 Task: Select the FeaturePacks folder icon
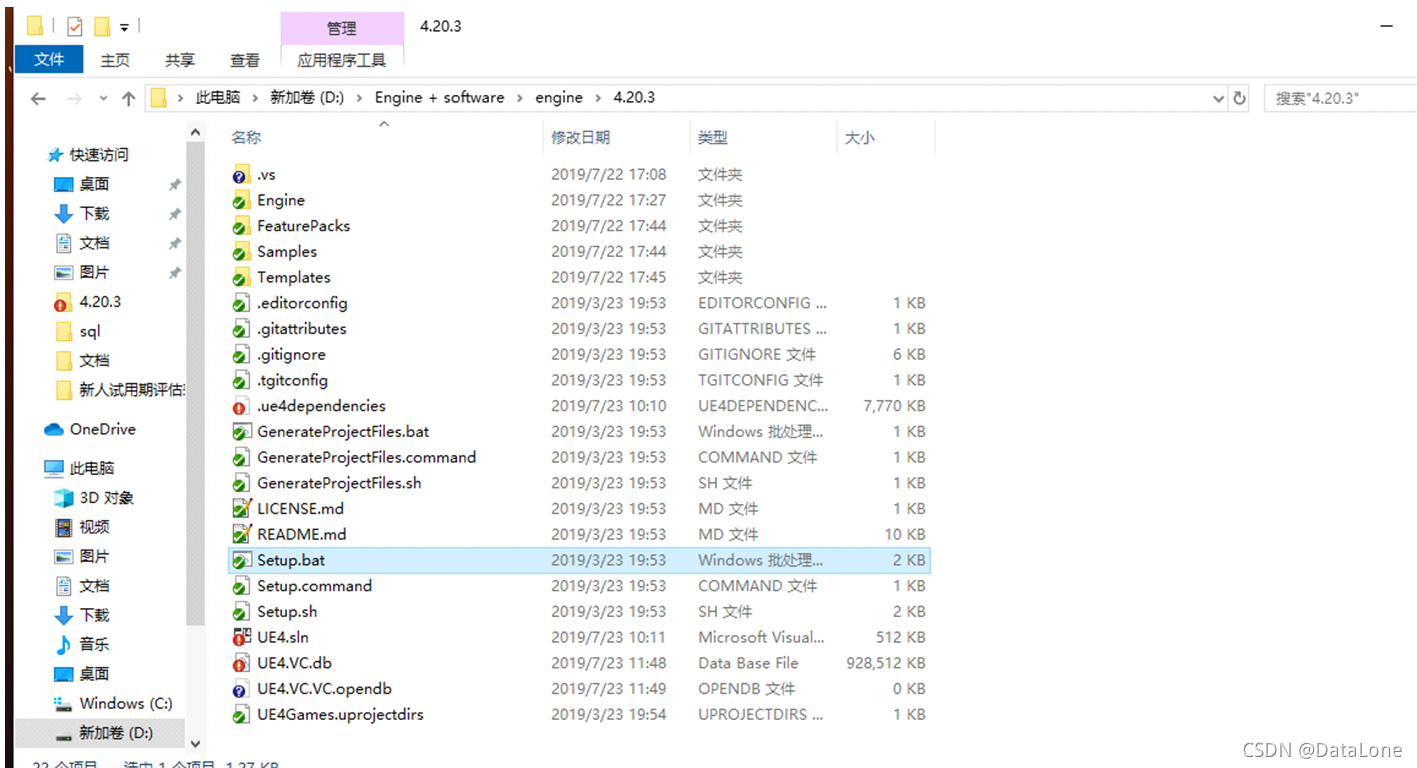240,226
